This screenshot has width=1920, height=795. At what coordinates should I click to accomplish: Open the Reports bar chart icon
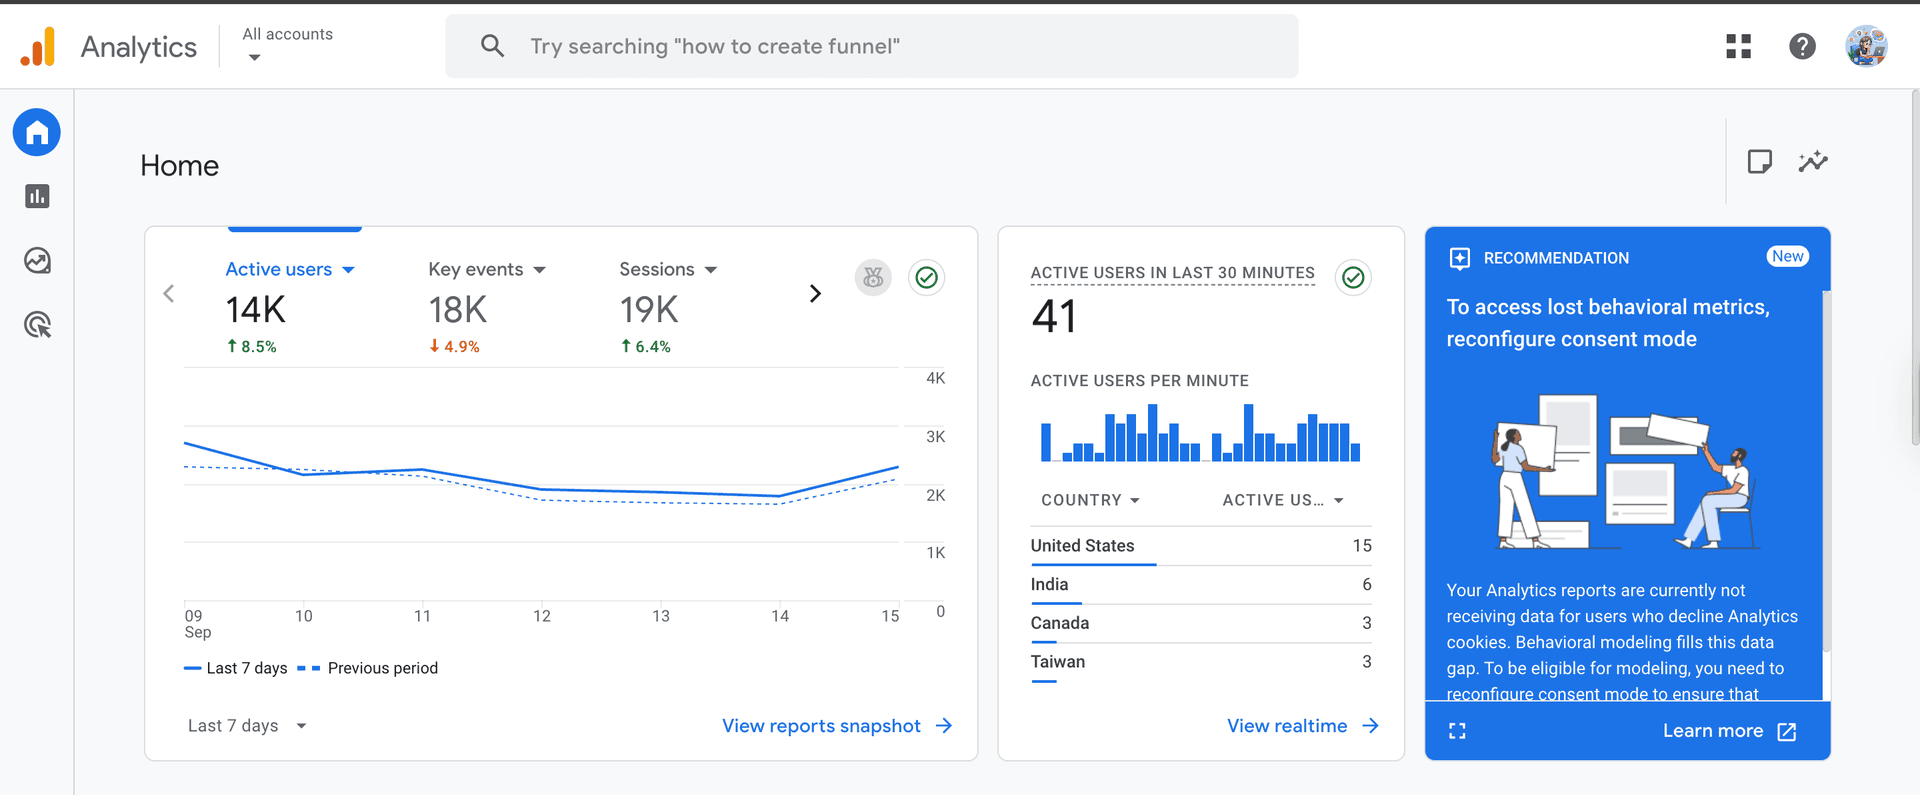pyautogui.click(x=37, y=196)
